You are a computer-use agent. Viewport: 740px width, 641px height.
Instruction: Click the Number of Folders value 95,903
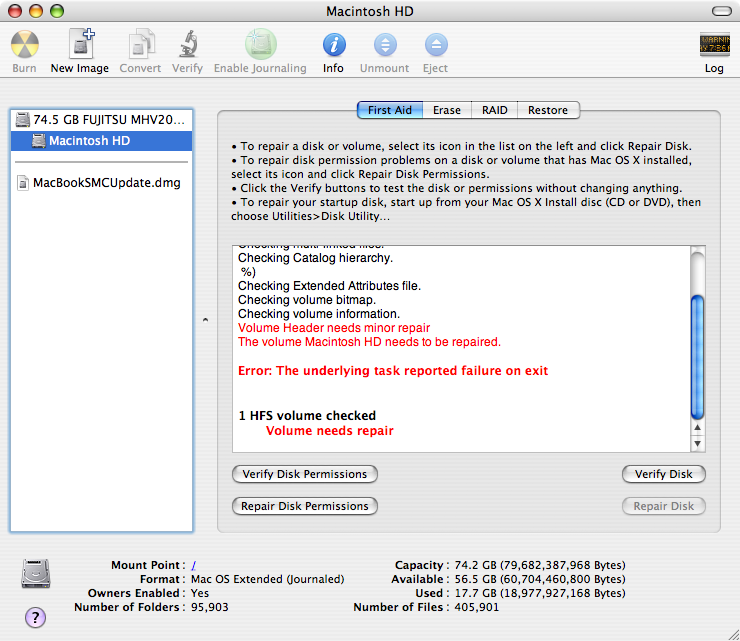tap(210, 607)
